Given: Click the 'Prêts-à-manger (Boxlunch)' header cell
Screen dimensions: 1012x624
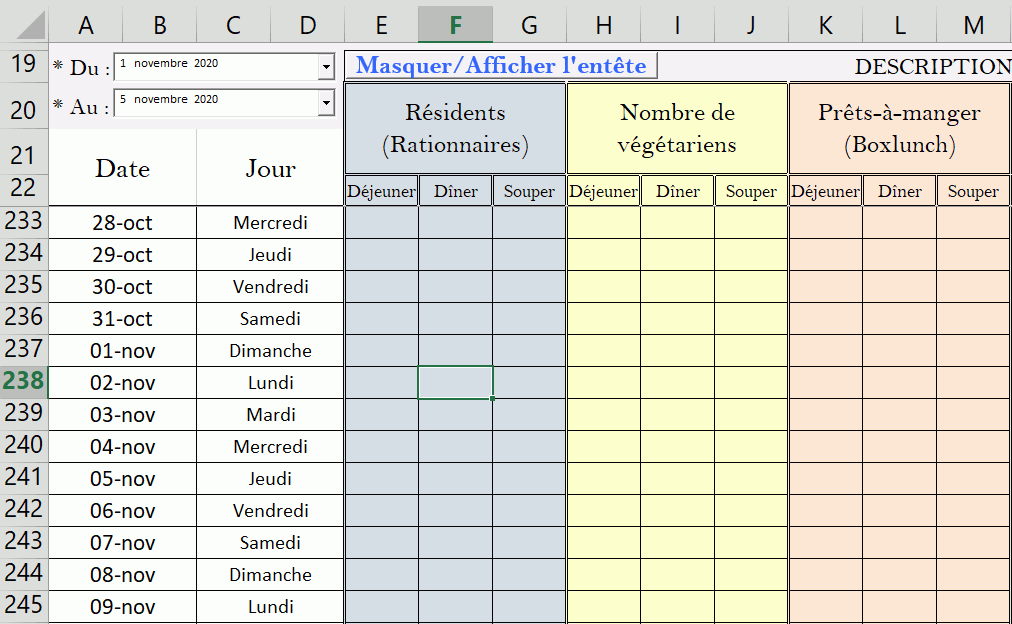Looking at the screenshot, I should pyautogui.click(x=899, y=128).
